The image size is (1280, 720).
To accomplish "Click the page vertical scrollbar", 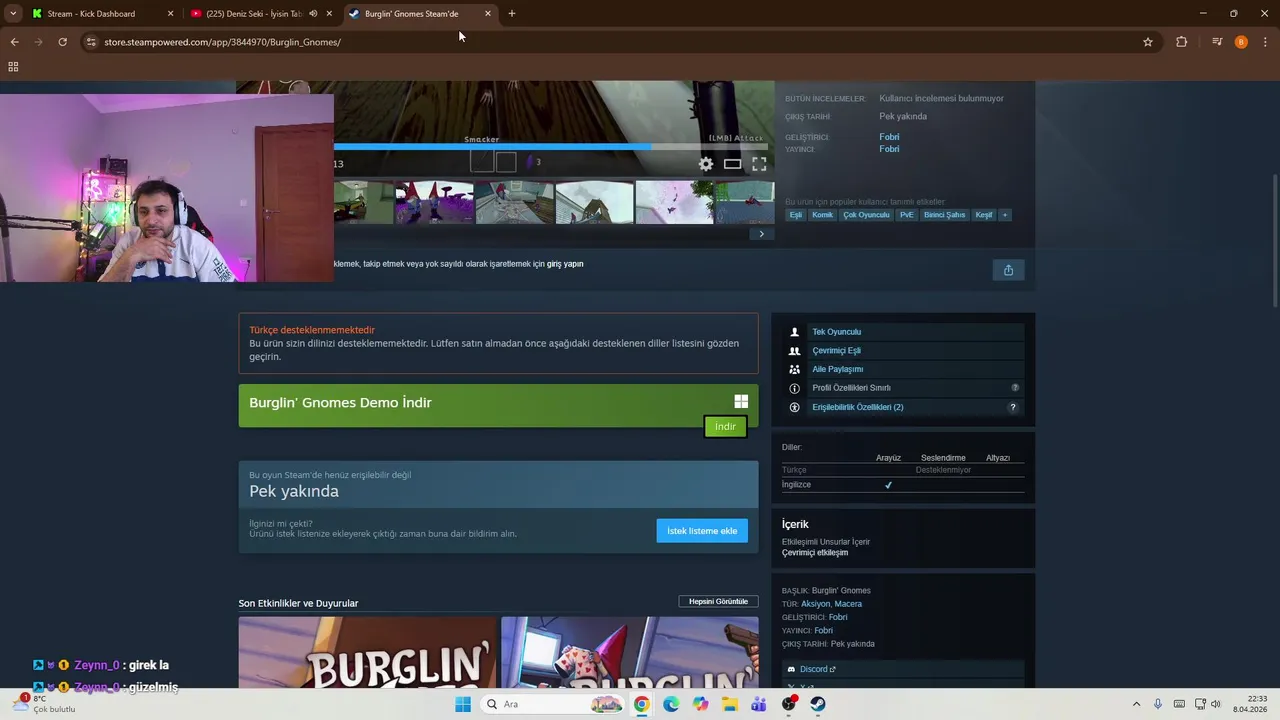I will (1274, 240).
